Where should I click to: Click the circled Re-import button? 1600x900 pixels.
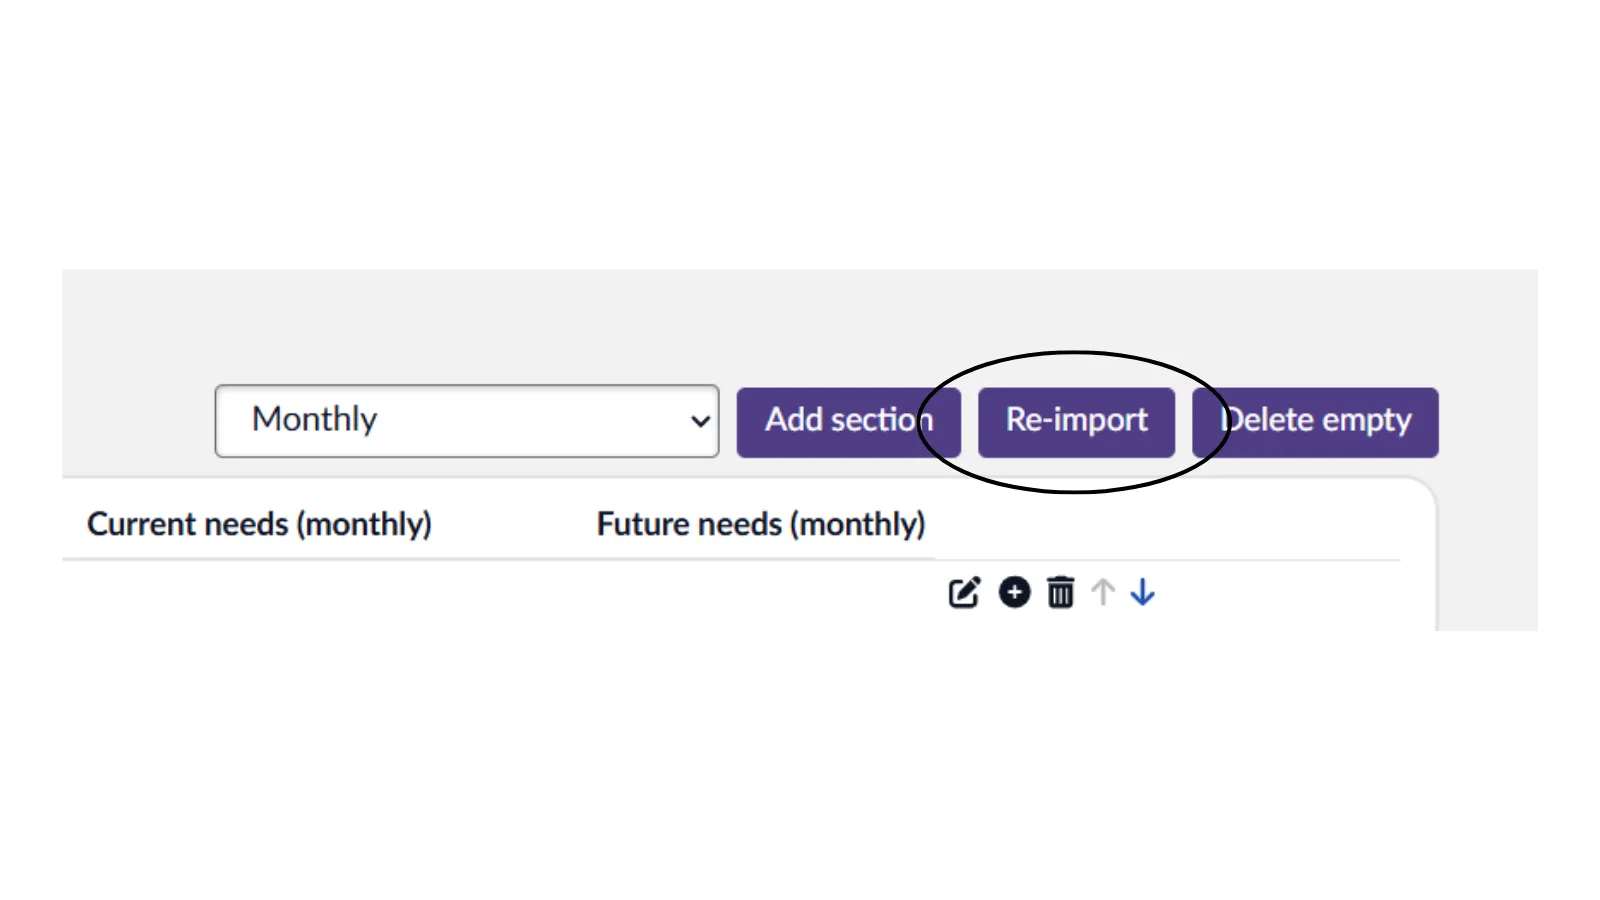[1076, 422]
